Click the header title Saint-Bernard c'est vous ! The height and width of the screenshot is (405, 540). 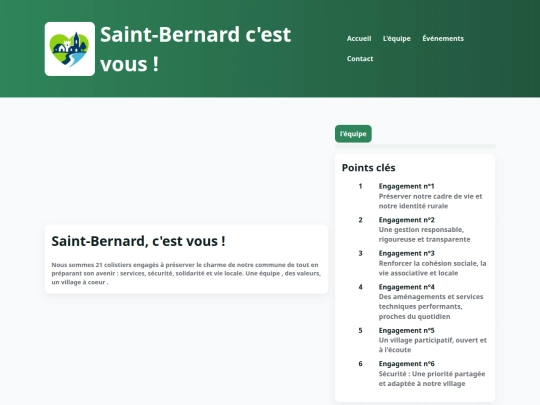[x=195, y=49]
